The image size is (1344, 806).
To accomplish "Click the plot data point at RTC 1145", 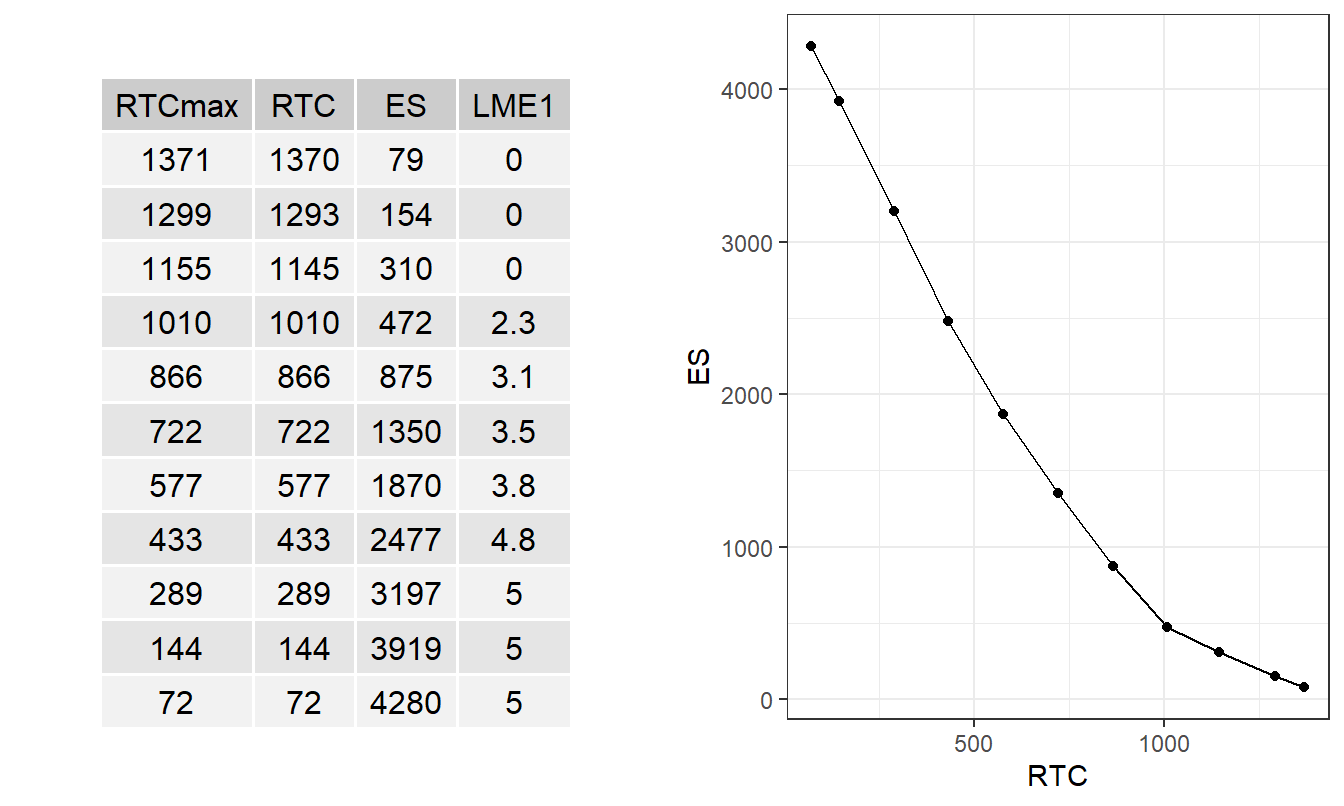I will coord(1219,652).
